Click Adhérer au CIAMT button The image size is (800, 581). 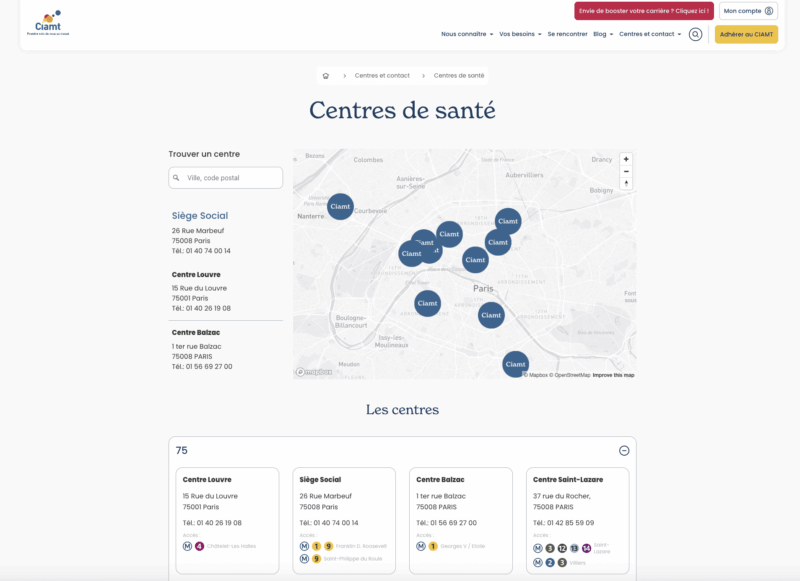pyautogui.click(x=746, y=34)
